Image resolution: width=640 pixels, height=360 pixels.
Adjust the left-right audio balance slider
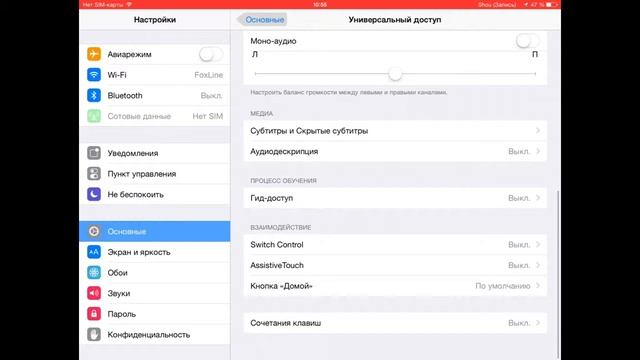(x=395, y=74)
